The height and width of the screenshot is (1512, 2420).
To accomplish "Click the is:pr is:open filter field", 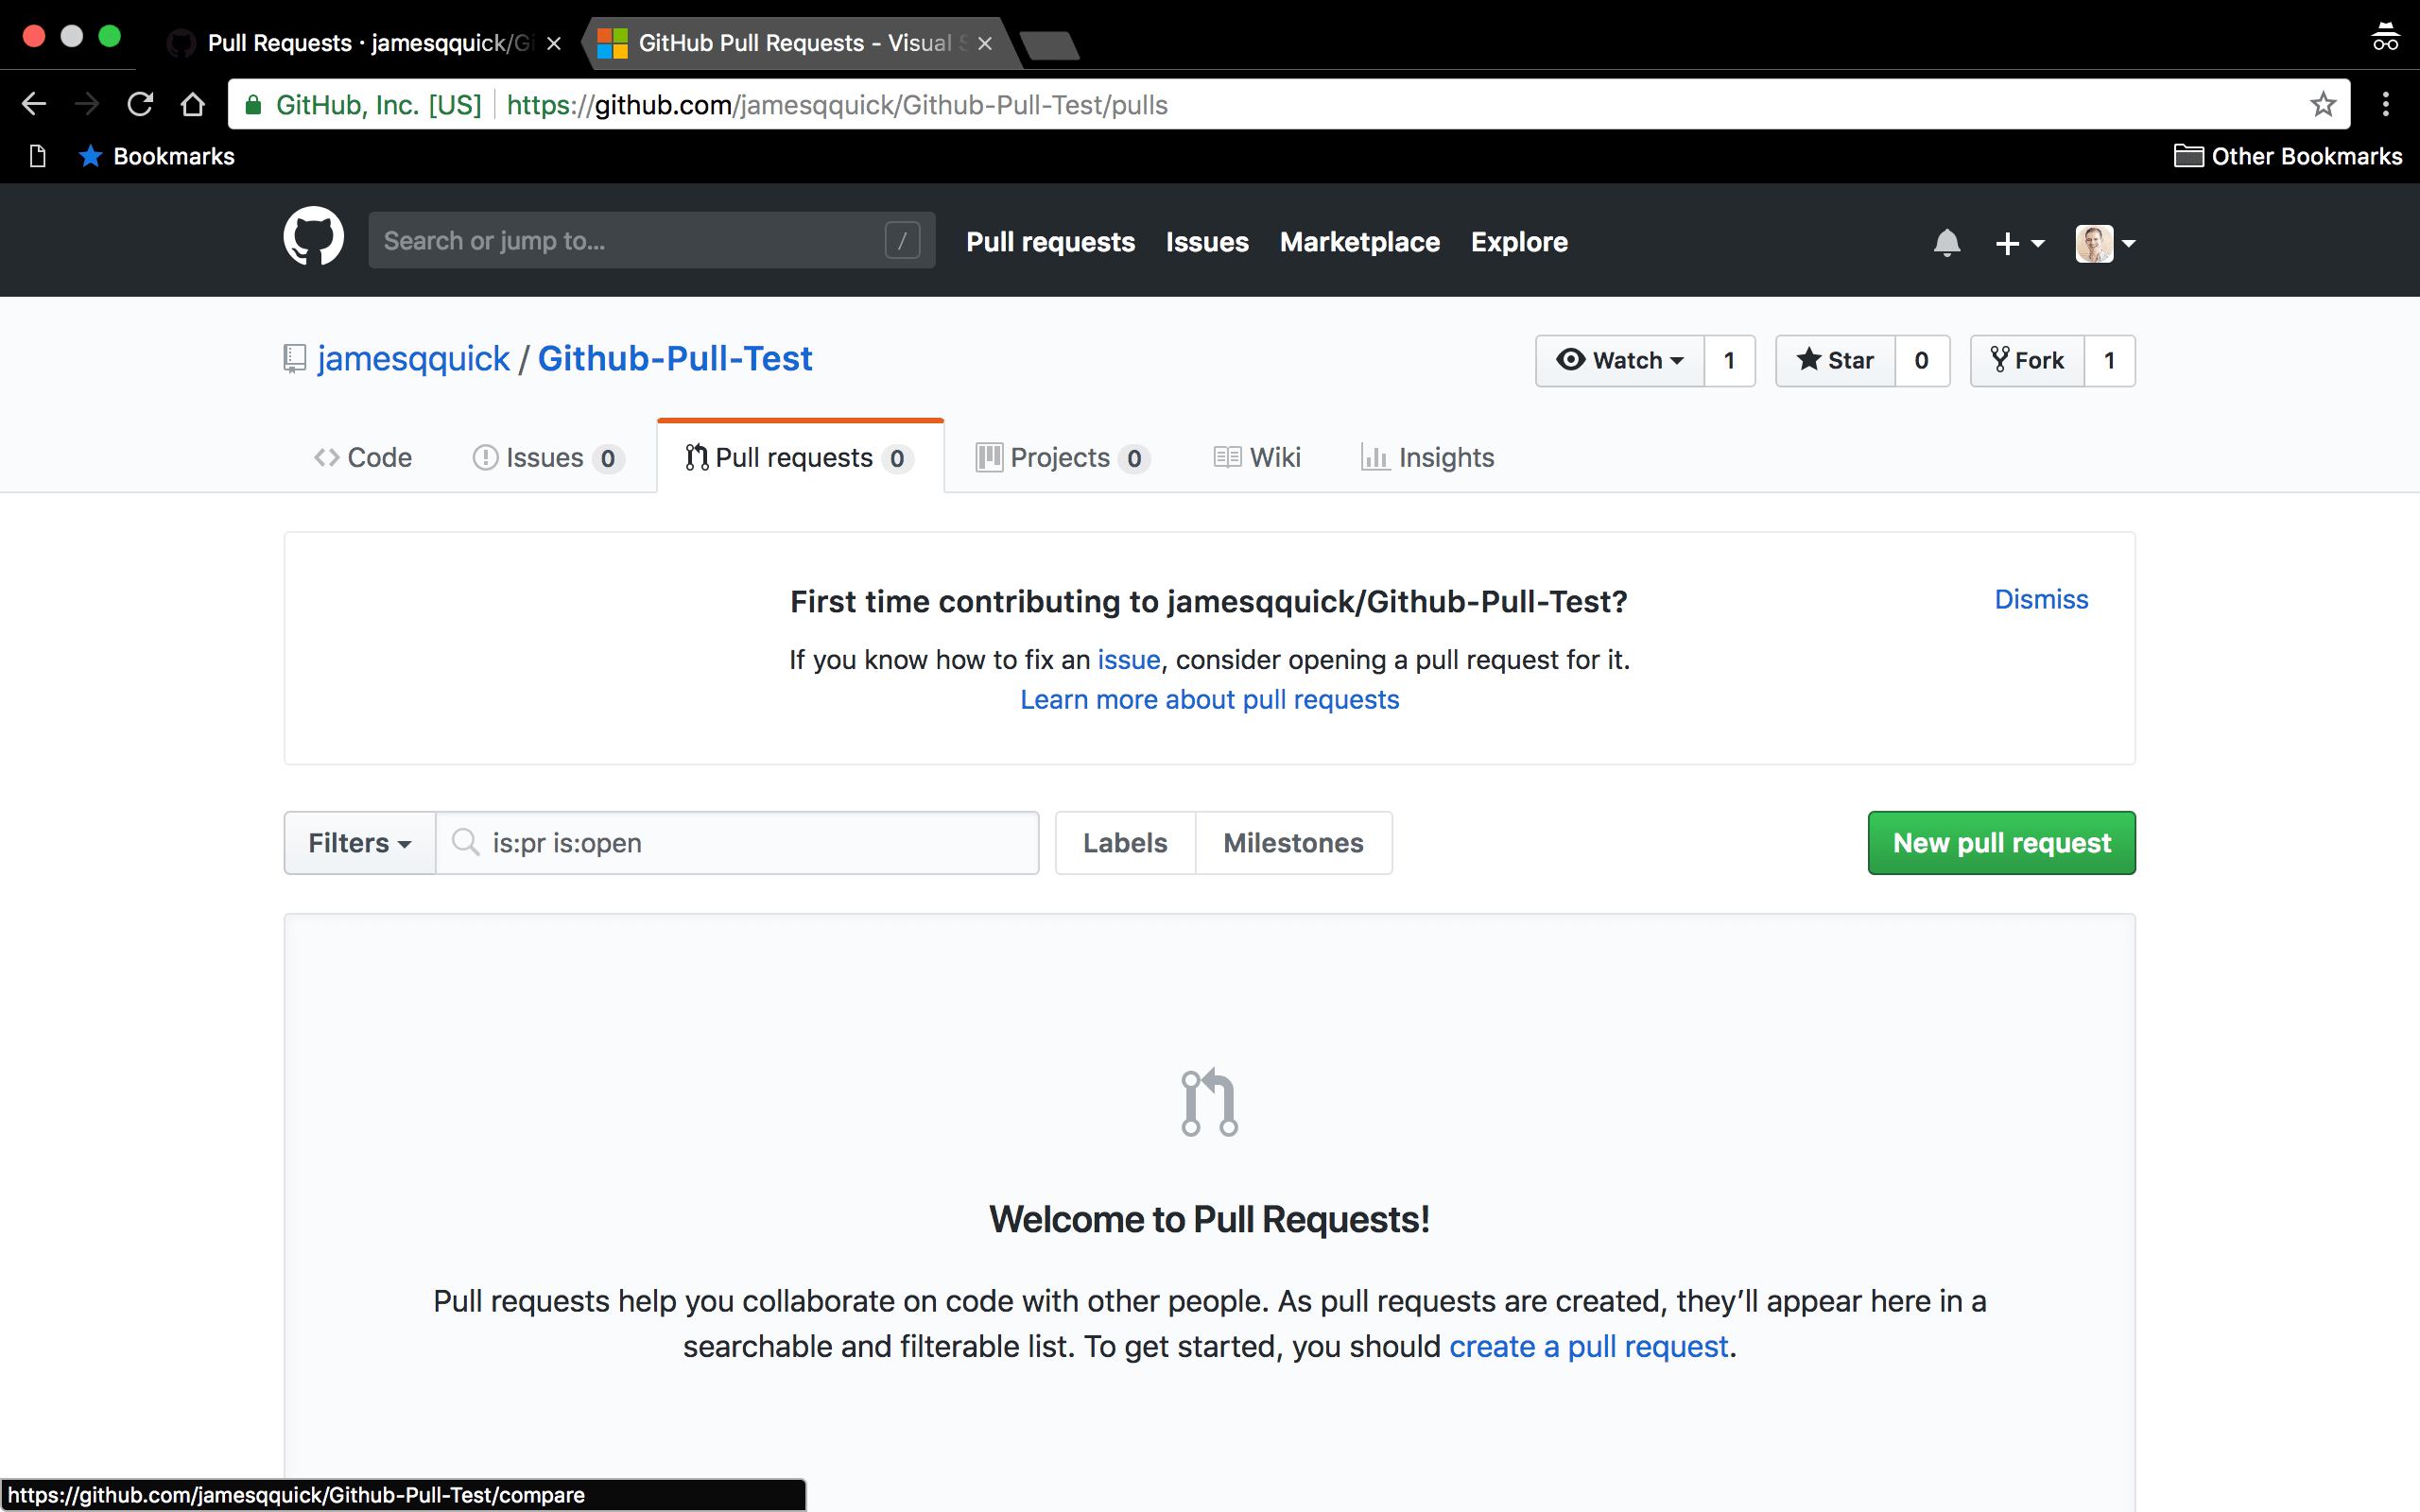I will 738,842.
